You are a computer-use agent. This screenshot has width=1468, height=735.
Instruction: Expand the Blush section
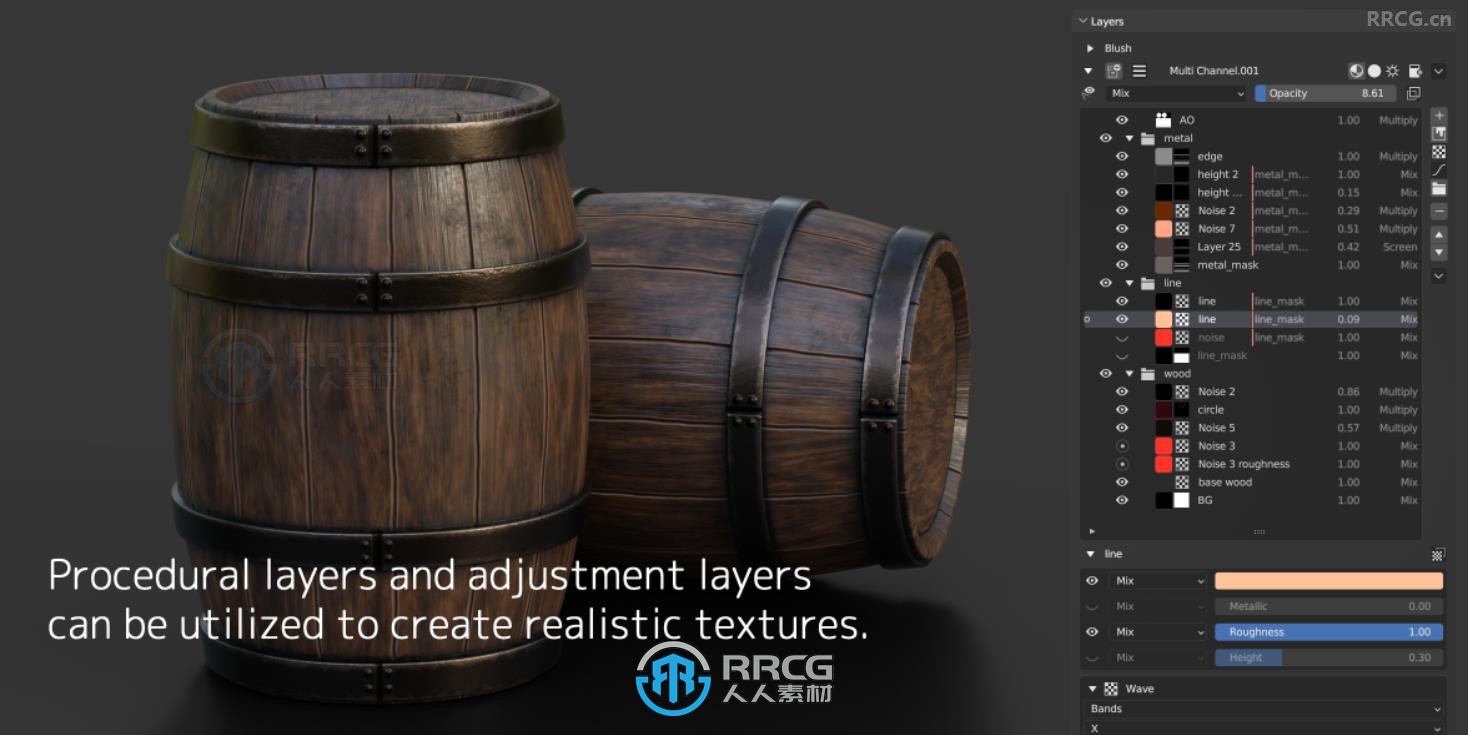[1090, 48]
